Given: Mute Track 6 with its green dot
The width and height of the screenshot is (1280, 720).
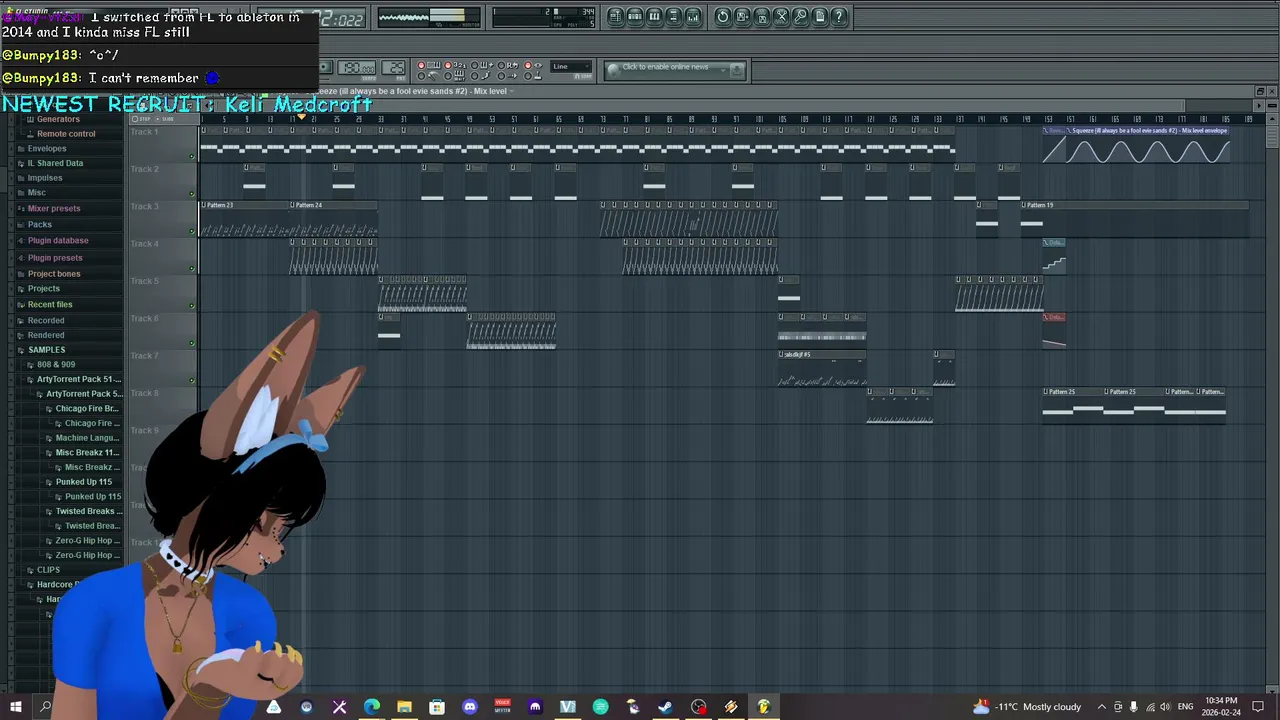Looking at the screenshot, I should tap(192, 343).
